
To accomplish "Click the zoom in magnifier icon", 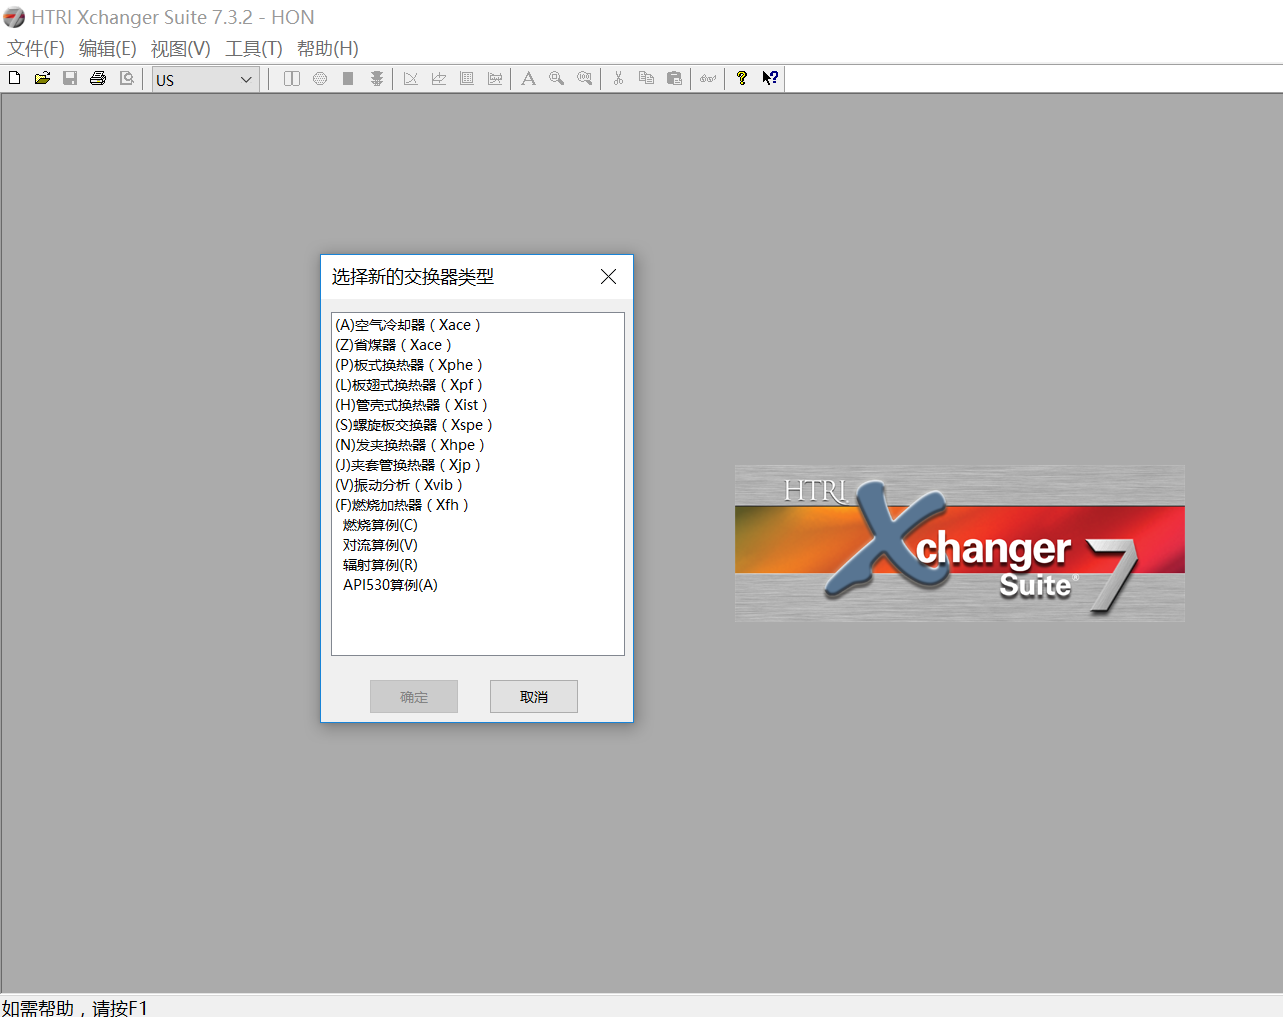I will [557, 78].
